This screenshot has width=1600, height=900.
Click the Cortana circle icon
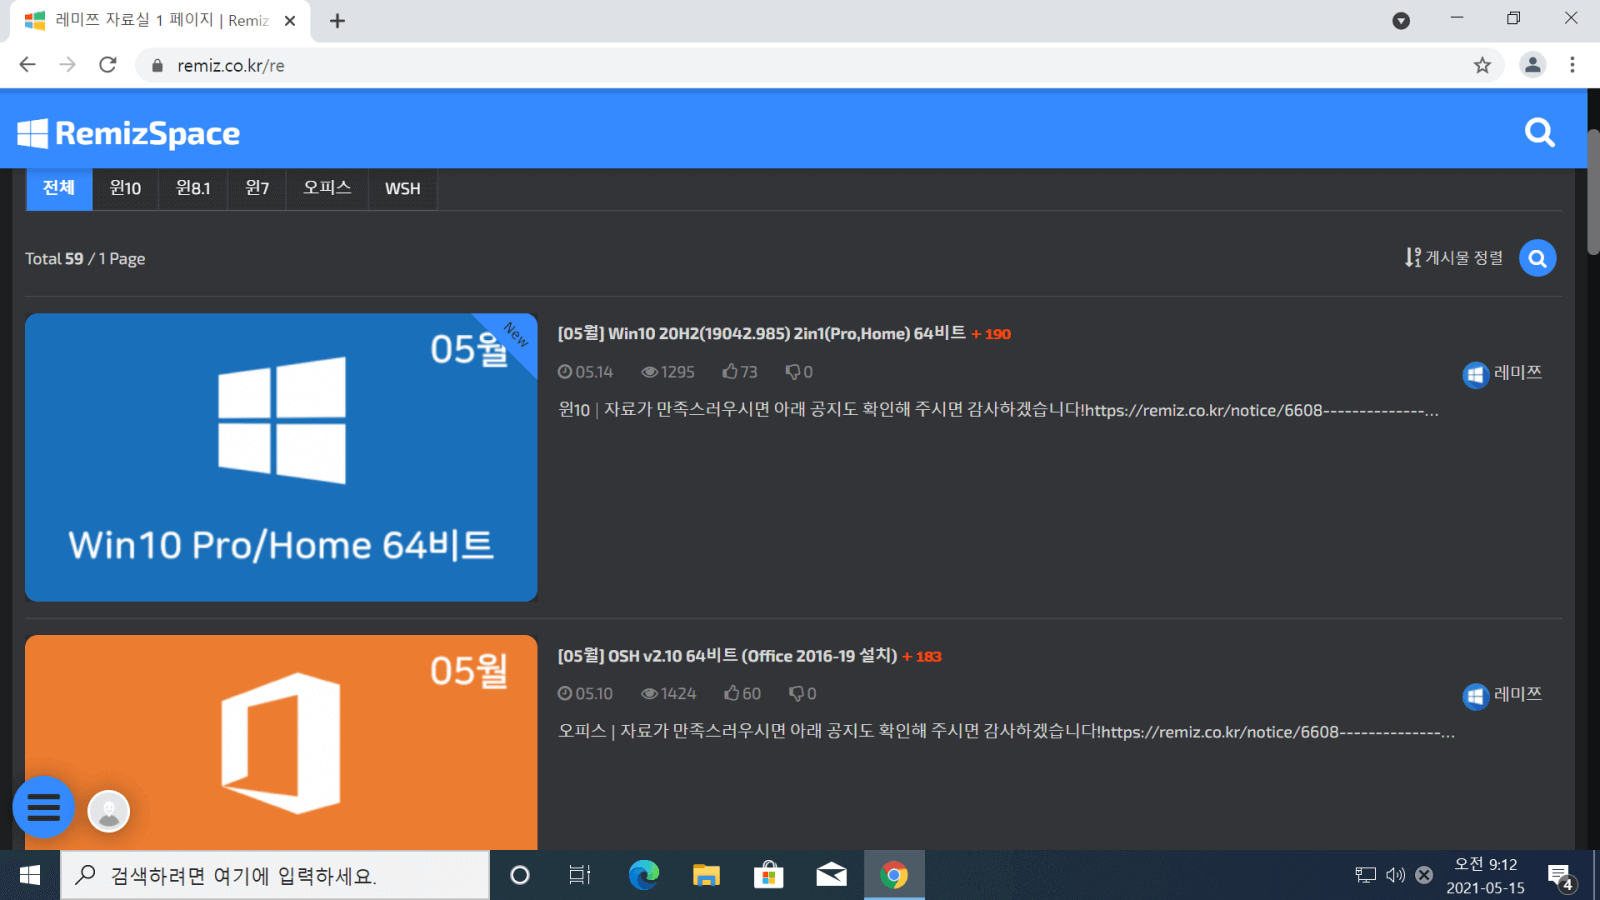[520, 875]
